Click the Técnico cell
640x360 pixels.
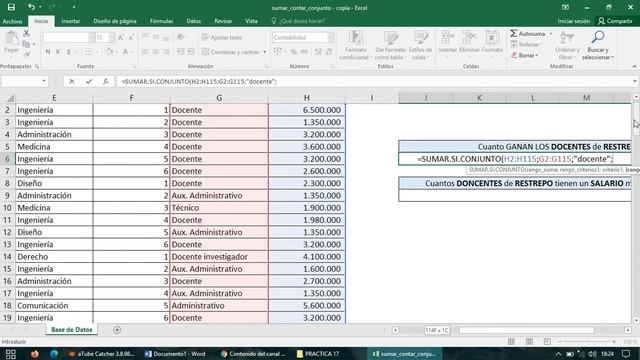219,208
